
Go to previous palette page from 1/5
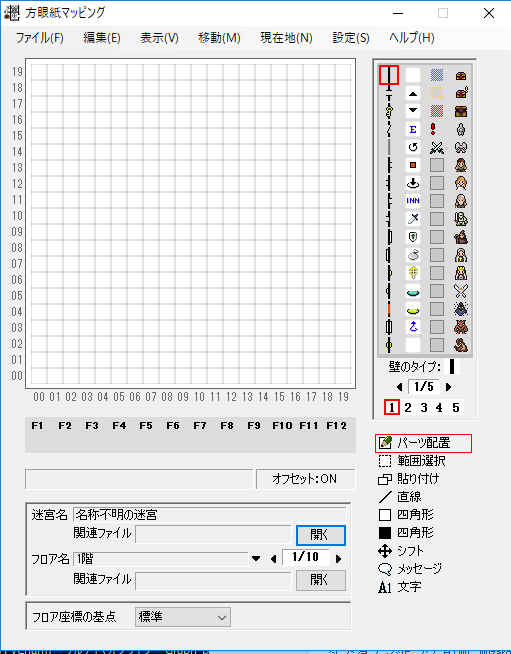click(x=400, y=387)
